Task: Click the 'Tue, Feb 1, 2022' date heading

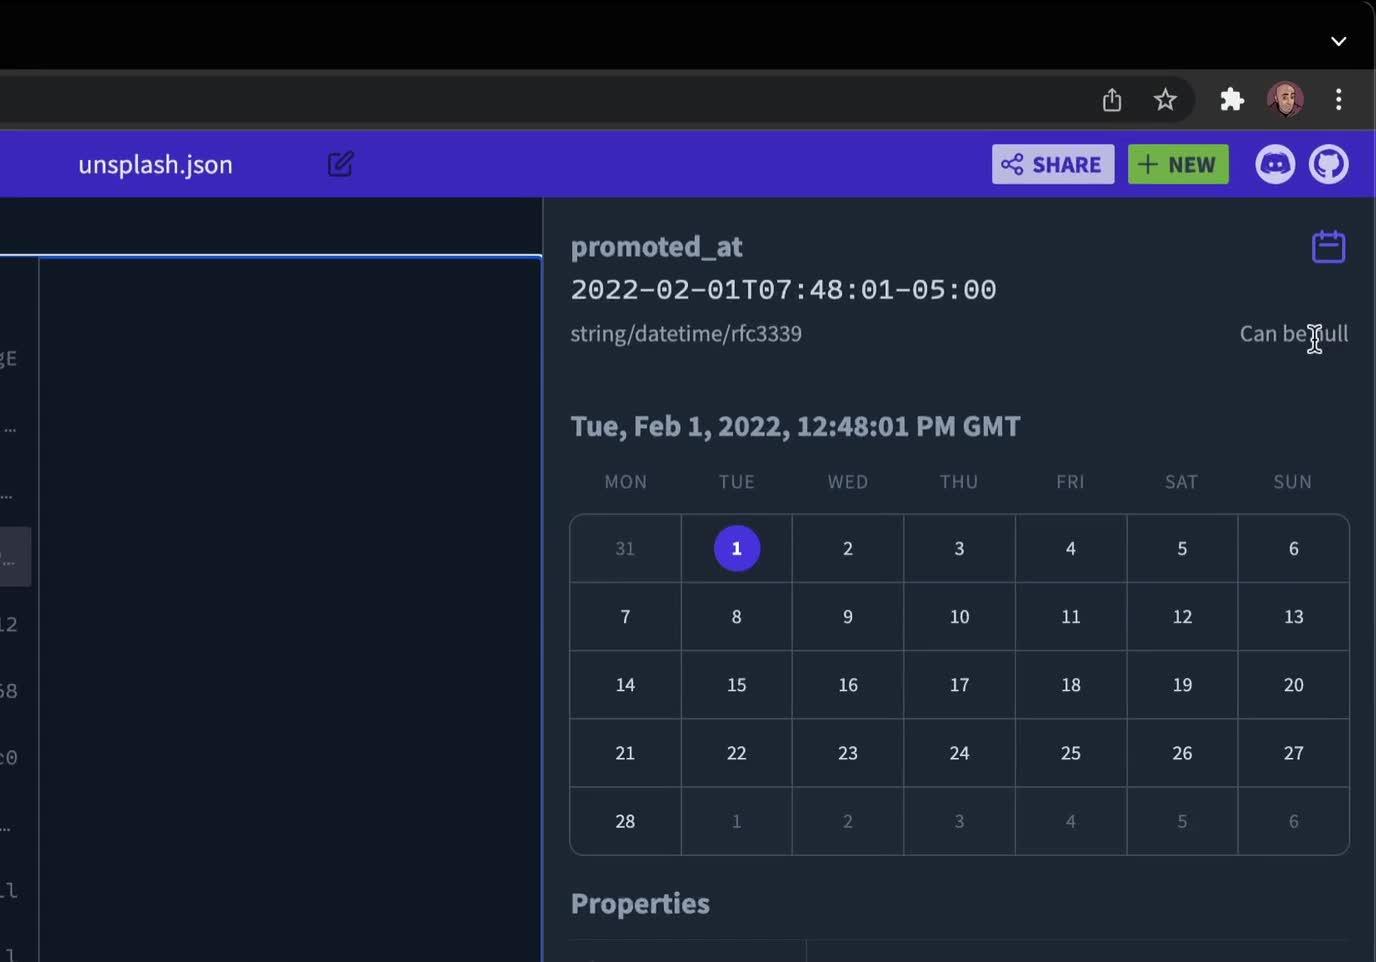Action: [x=795, y=425]
